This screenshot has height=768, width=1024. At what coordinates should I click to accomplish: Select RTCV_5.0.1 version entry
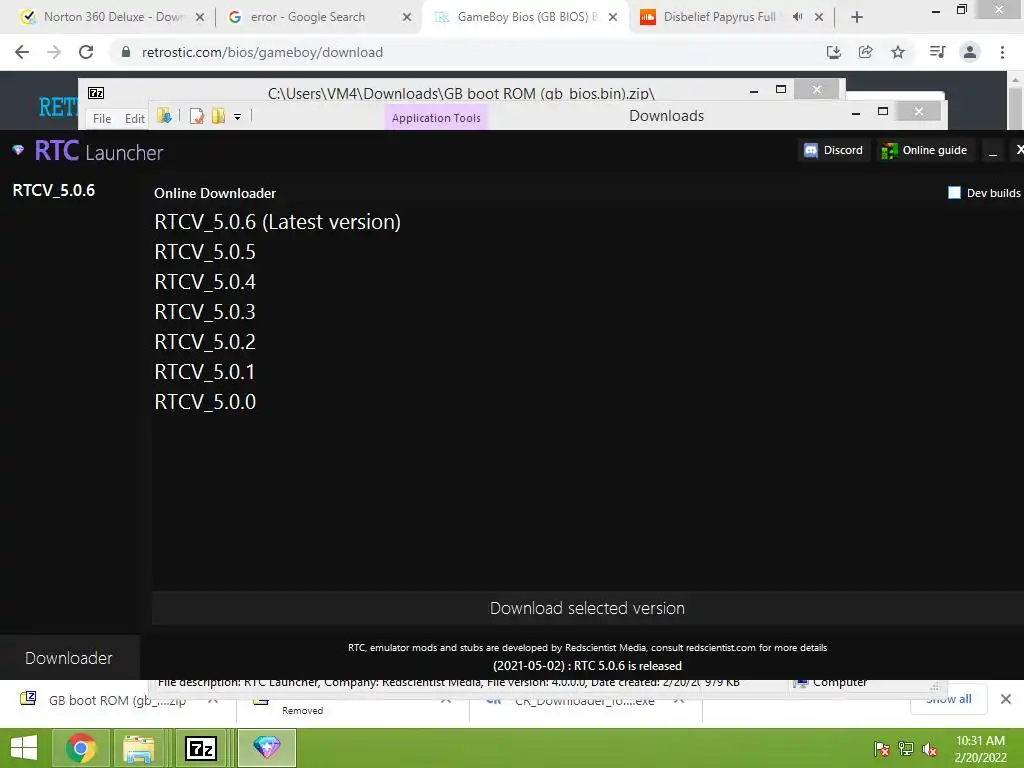coord(205,372)
